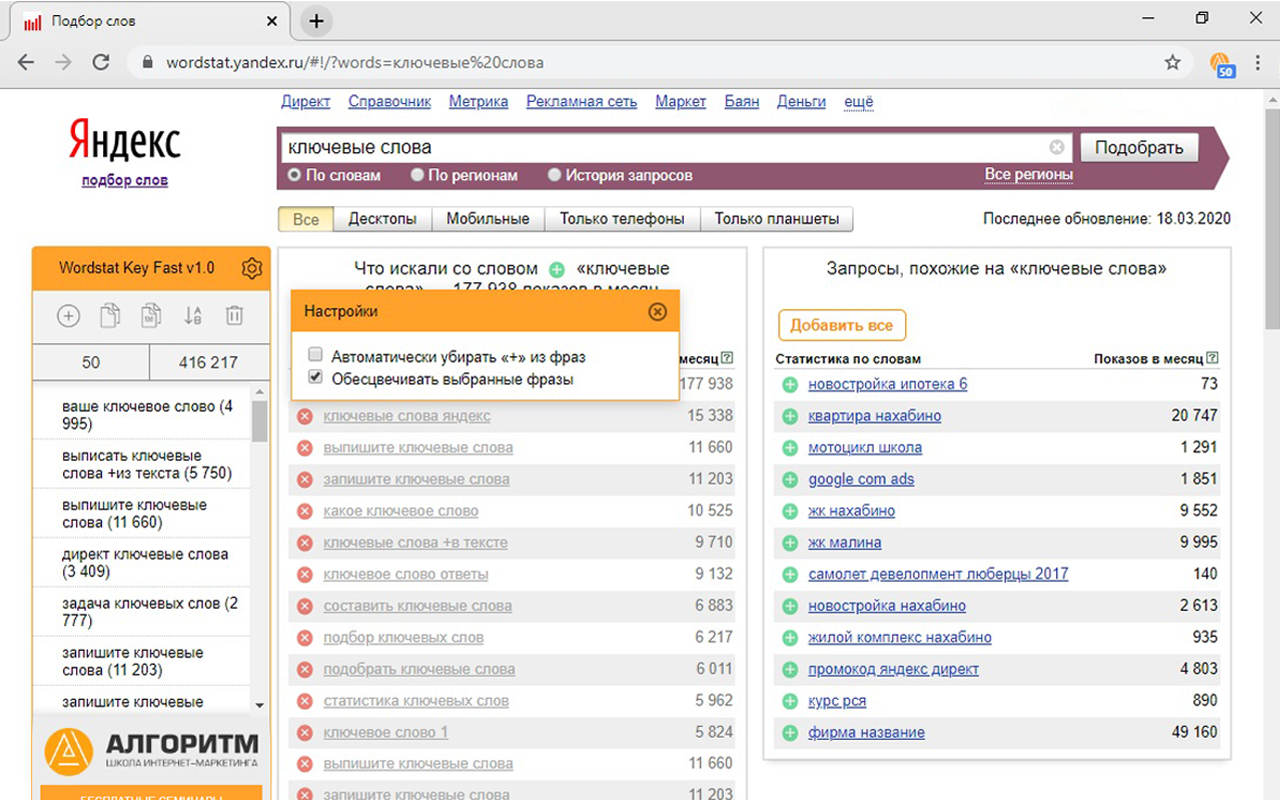Screen dimensions: 1280x800
Task: Remove phrase 'подбор ключевых слов'
Action: point(305,638)
